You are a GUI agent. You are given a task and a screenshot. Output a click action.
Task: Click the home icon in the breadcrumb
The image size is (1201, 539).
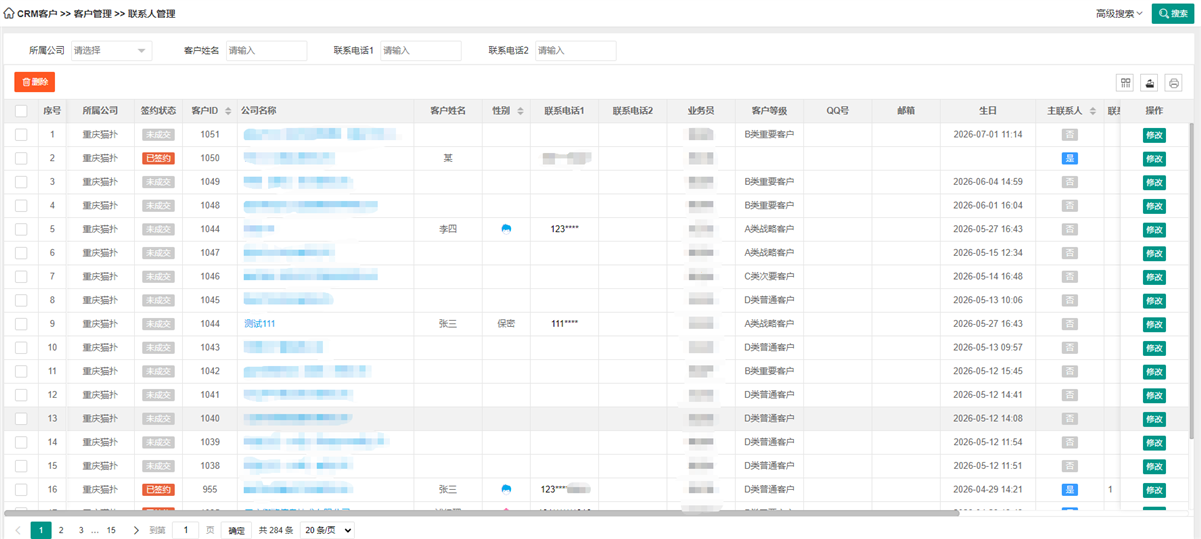click(x=9, y=14)
